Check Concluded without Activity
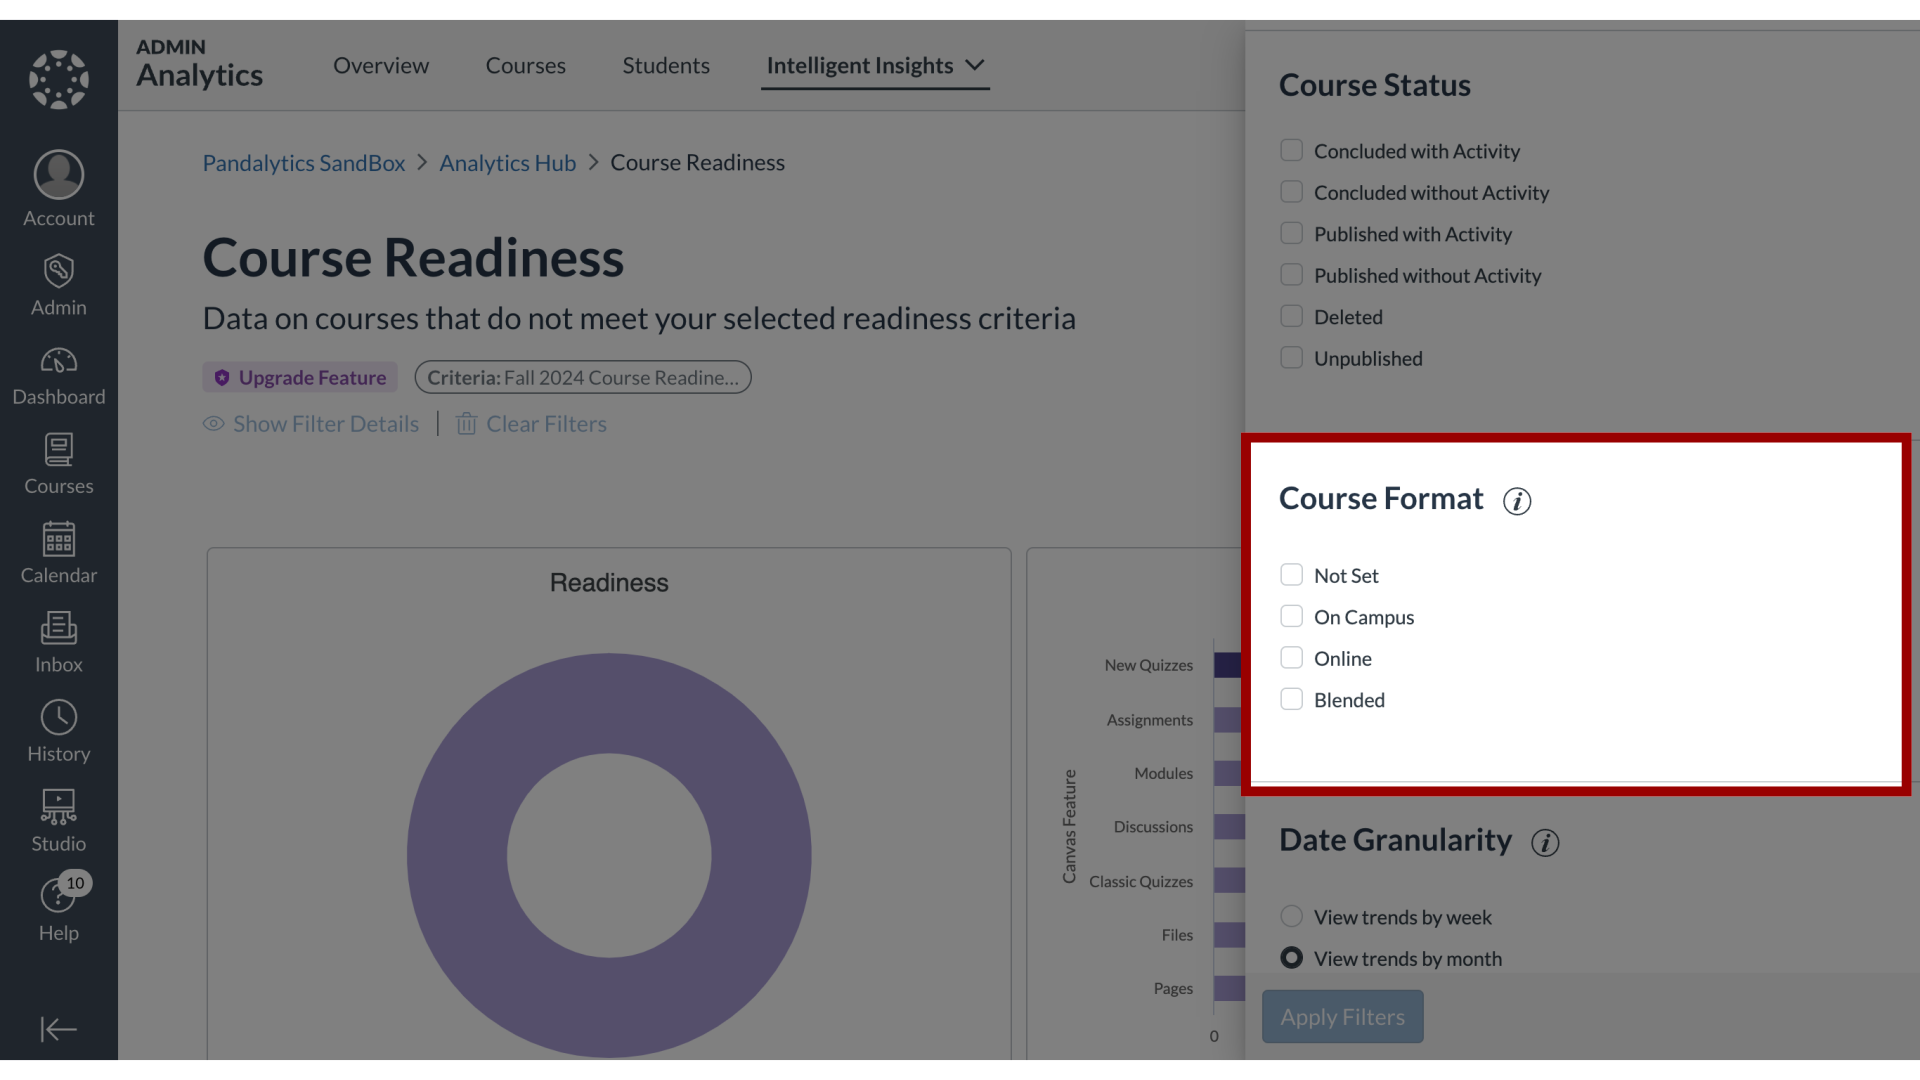The width and height of the screenshot is (1920, 1080). click(1291, 192)
